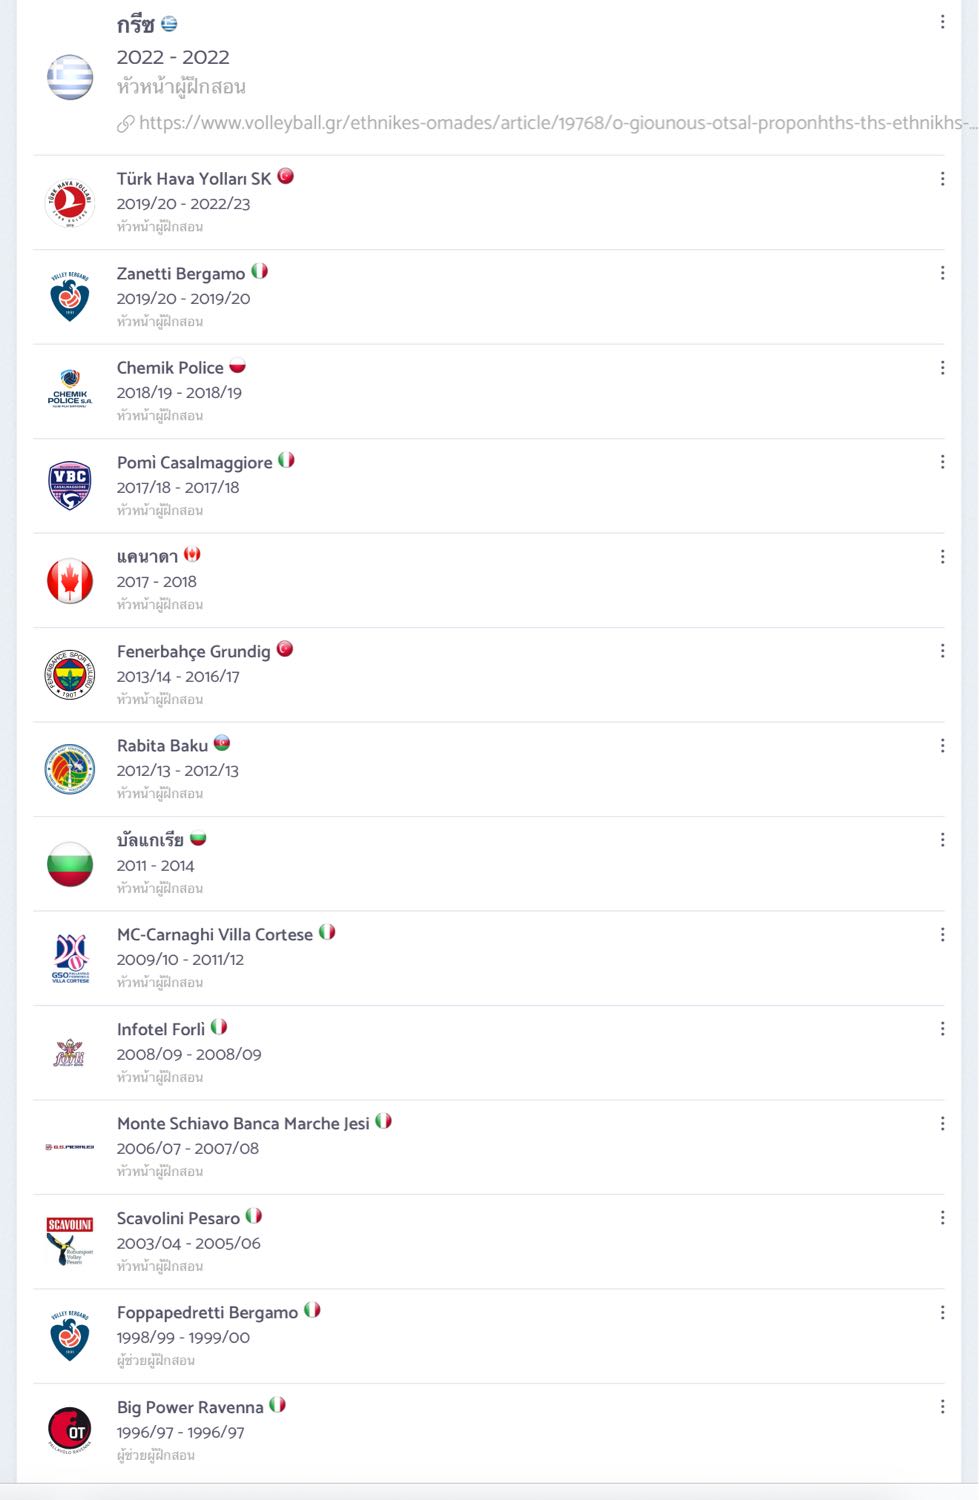Screen dimensions: 979x1500
Task: Open three-dot menu for Rabita Baku entry
Action: [942, 746]
